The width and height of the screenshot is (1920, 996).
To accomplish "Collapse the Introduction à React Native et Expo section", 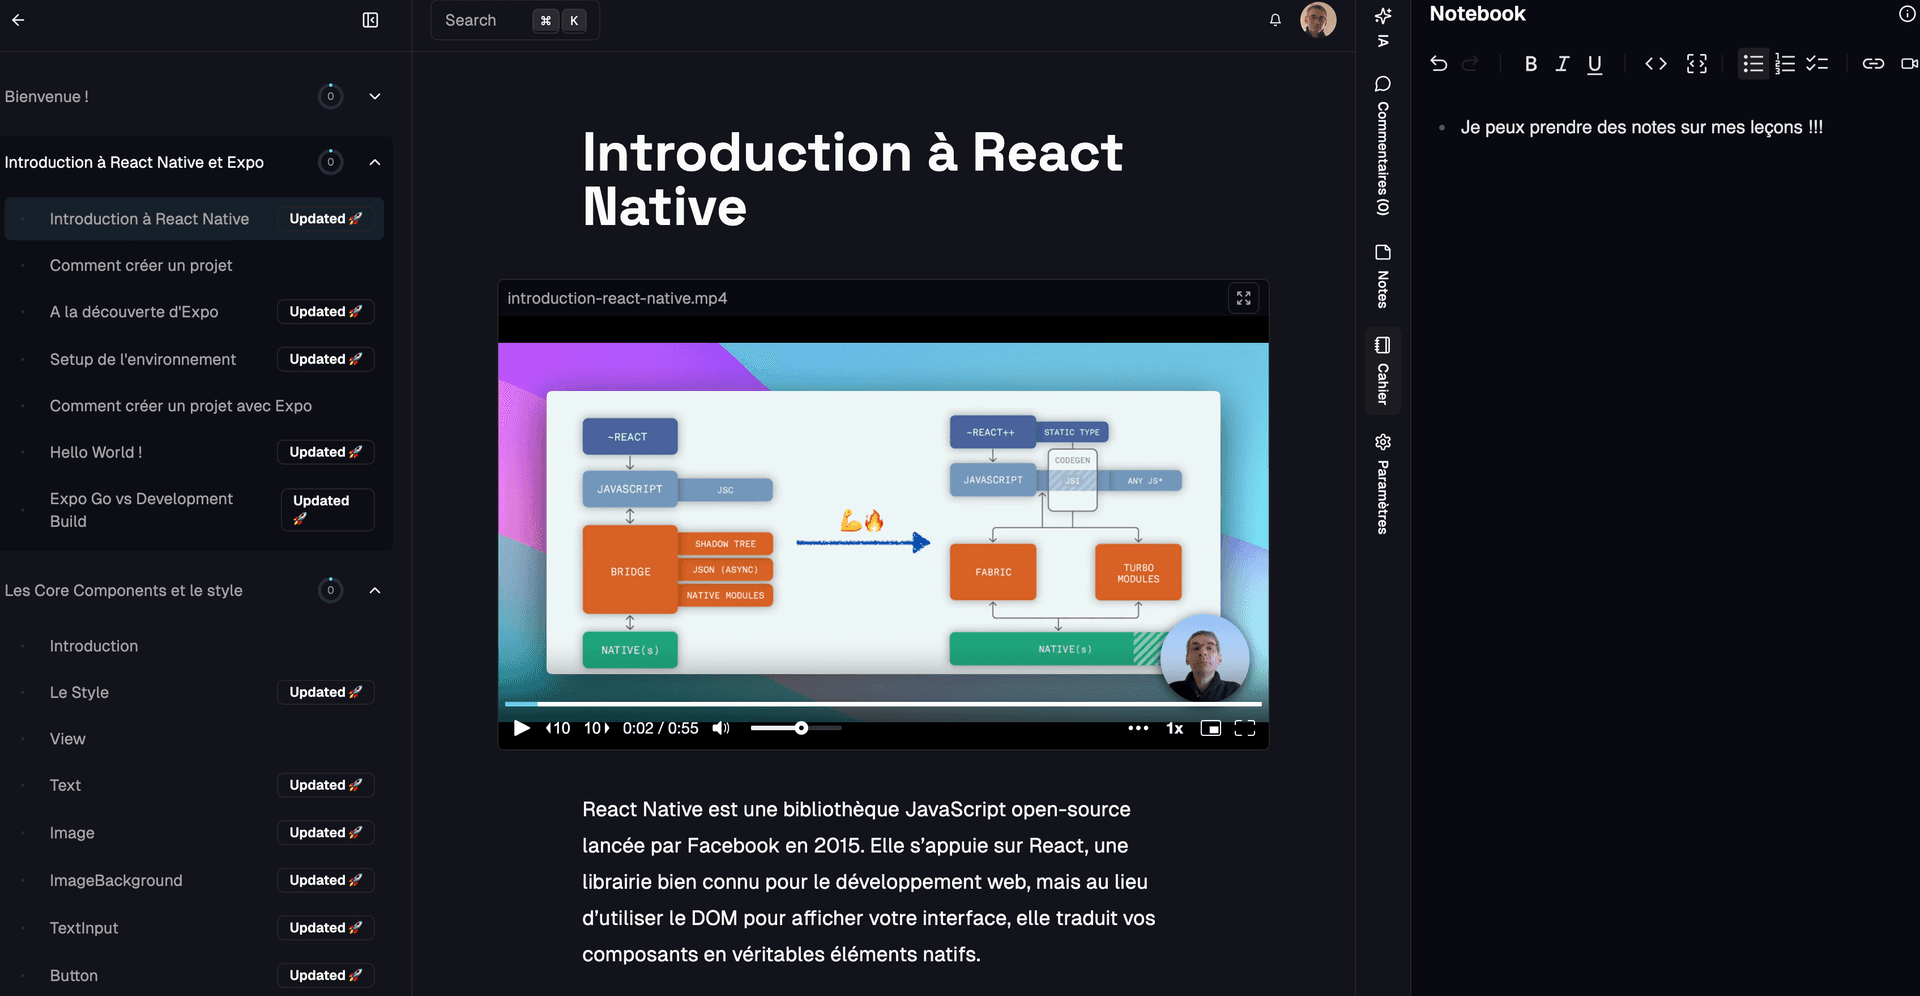I will (x=375, y=161).
